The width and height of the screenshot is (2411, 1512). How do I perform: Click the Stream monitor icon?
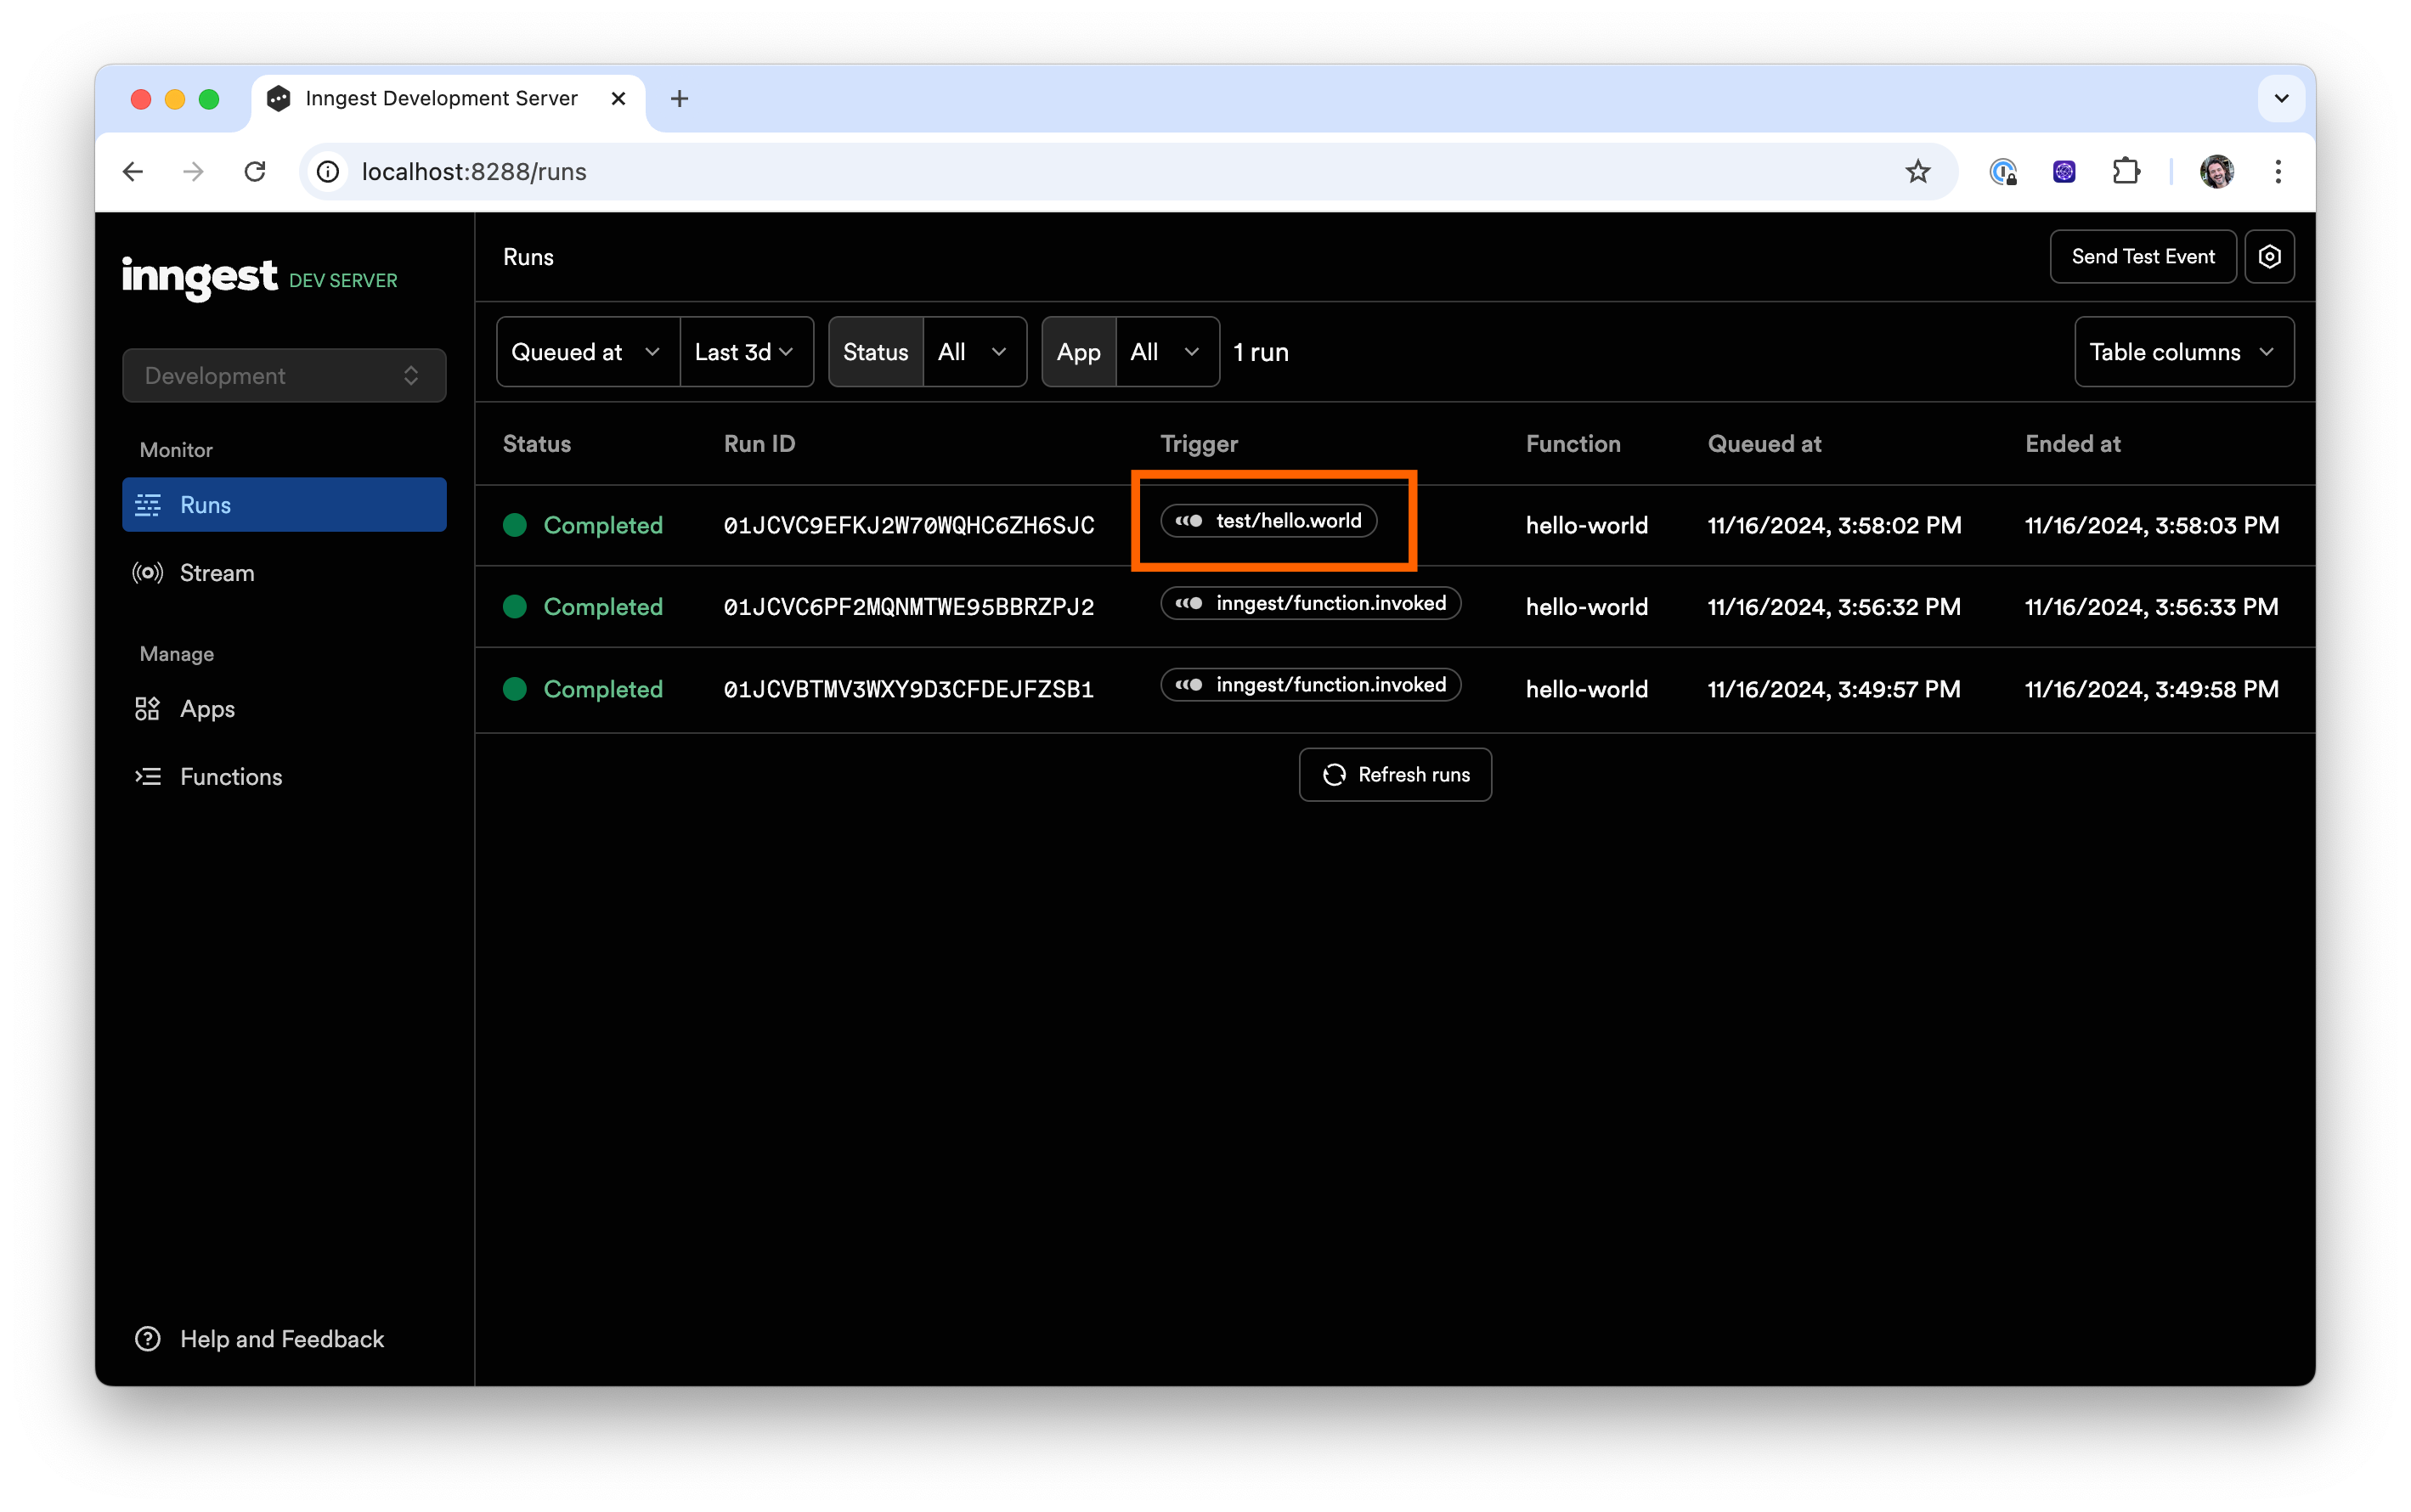[x=148, y=572]
